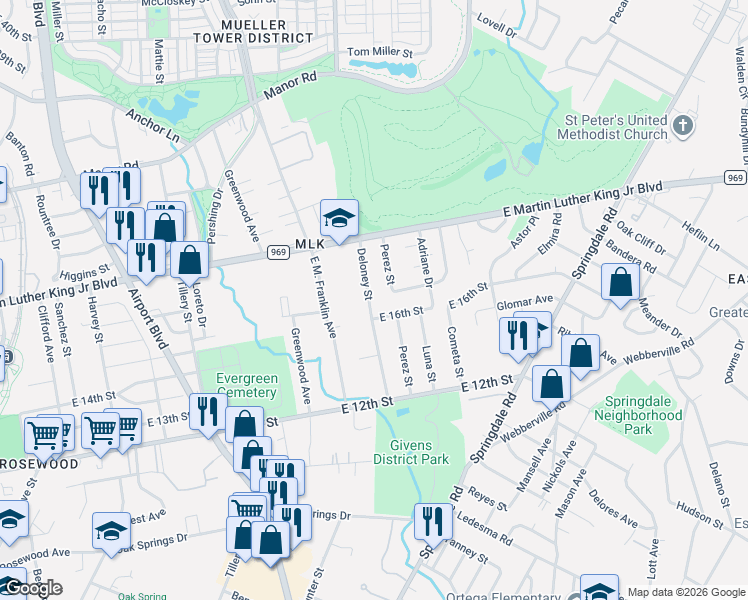Click the Mansell Ave label

[x=534, y=465]
